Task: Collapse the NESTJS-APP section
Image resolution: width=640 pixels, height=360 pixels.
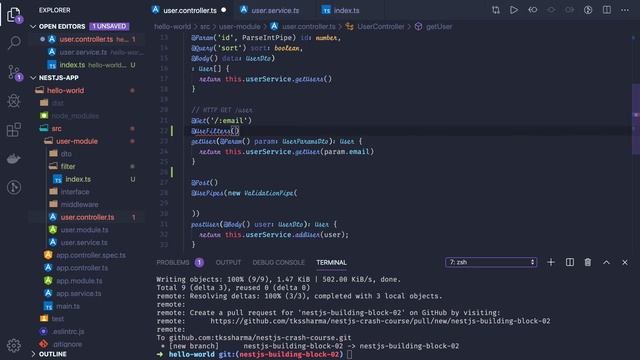Action: [33, 78]
